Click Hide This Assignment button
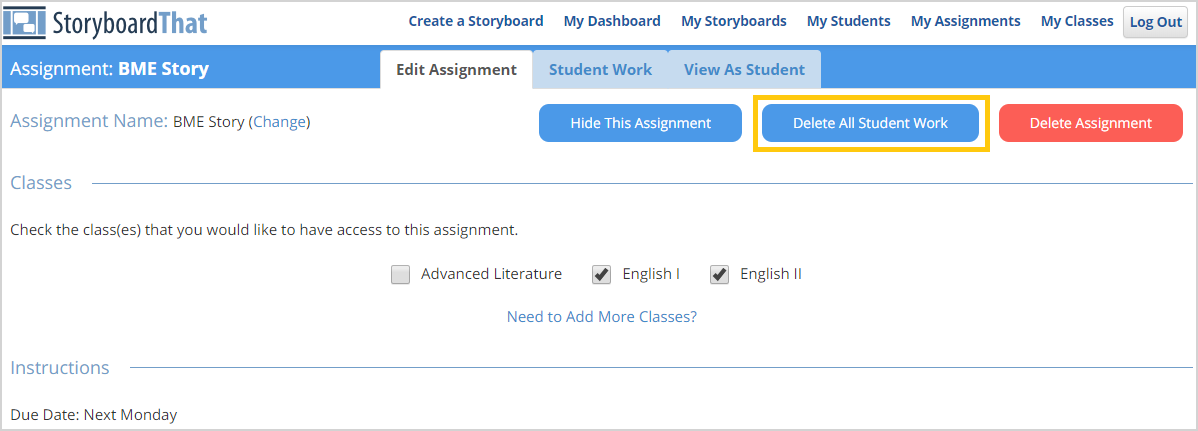1198x431 pixels. point(640,123)
